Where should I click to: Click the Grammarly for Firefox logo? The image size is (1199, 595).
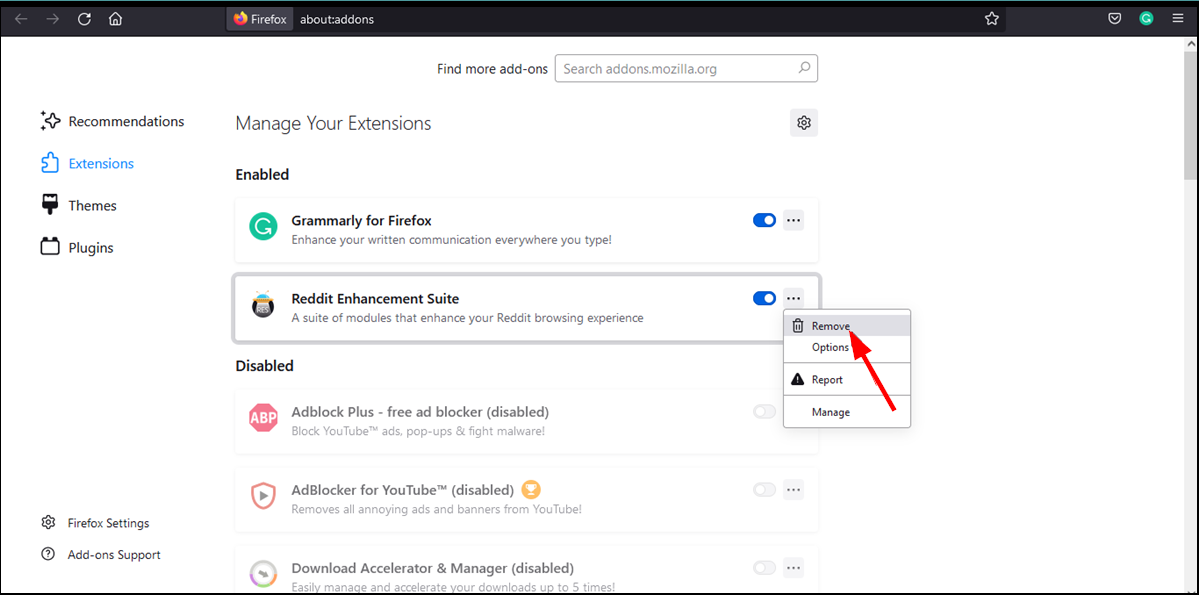[x=263, y=227]
